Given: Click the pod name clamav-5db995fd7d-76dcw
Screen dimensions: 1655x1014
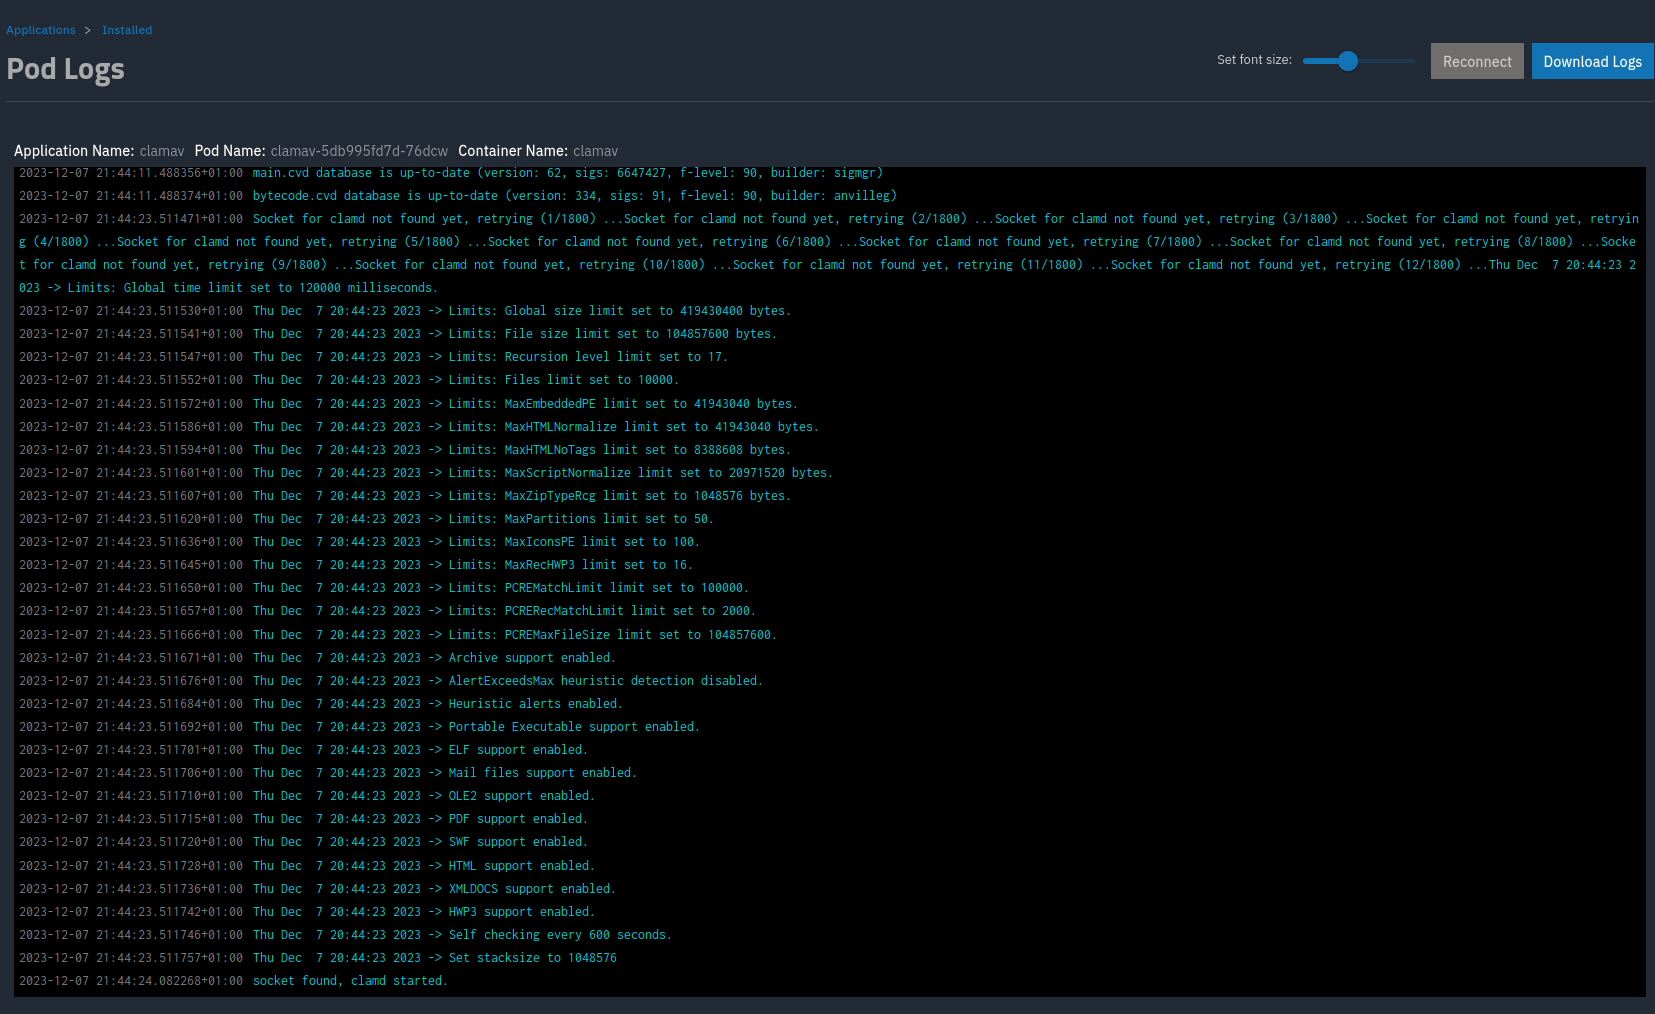Looking at the screenshot, I should [x=359, y=151].
